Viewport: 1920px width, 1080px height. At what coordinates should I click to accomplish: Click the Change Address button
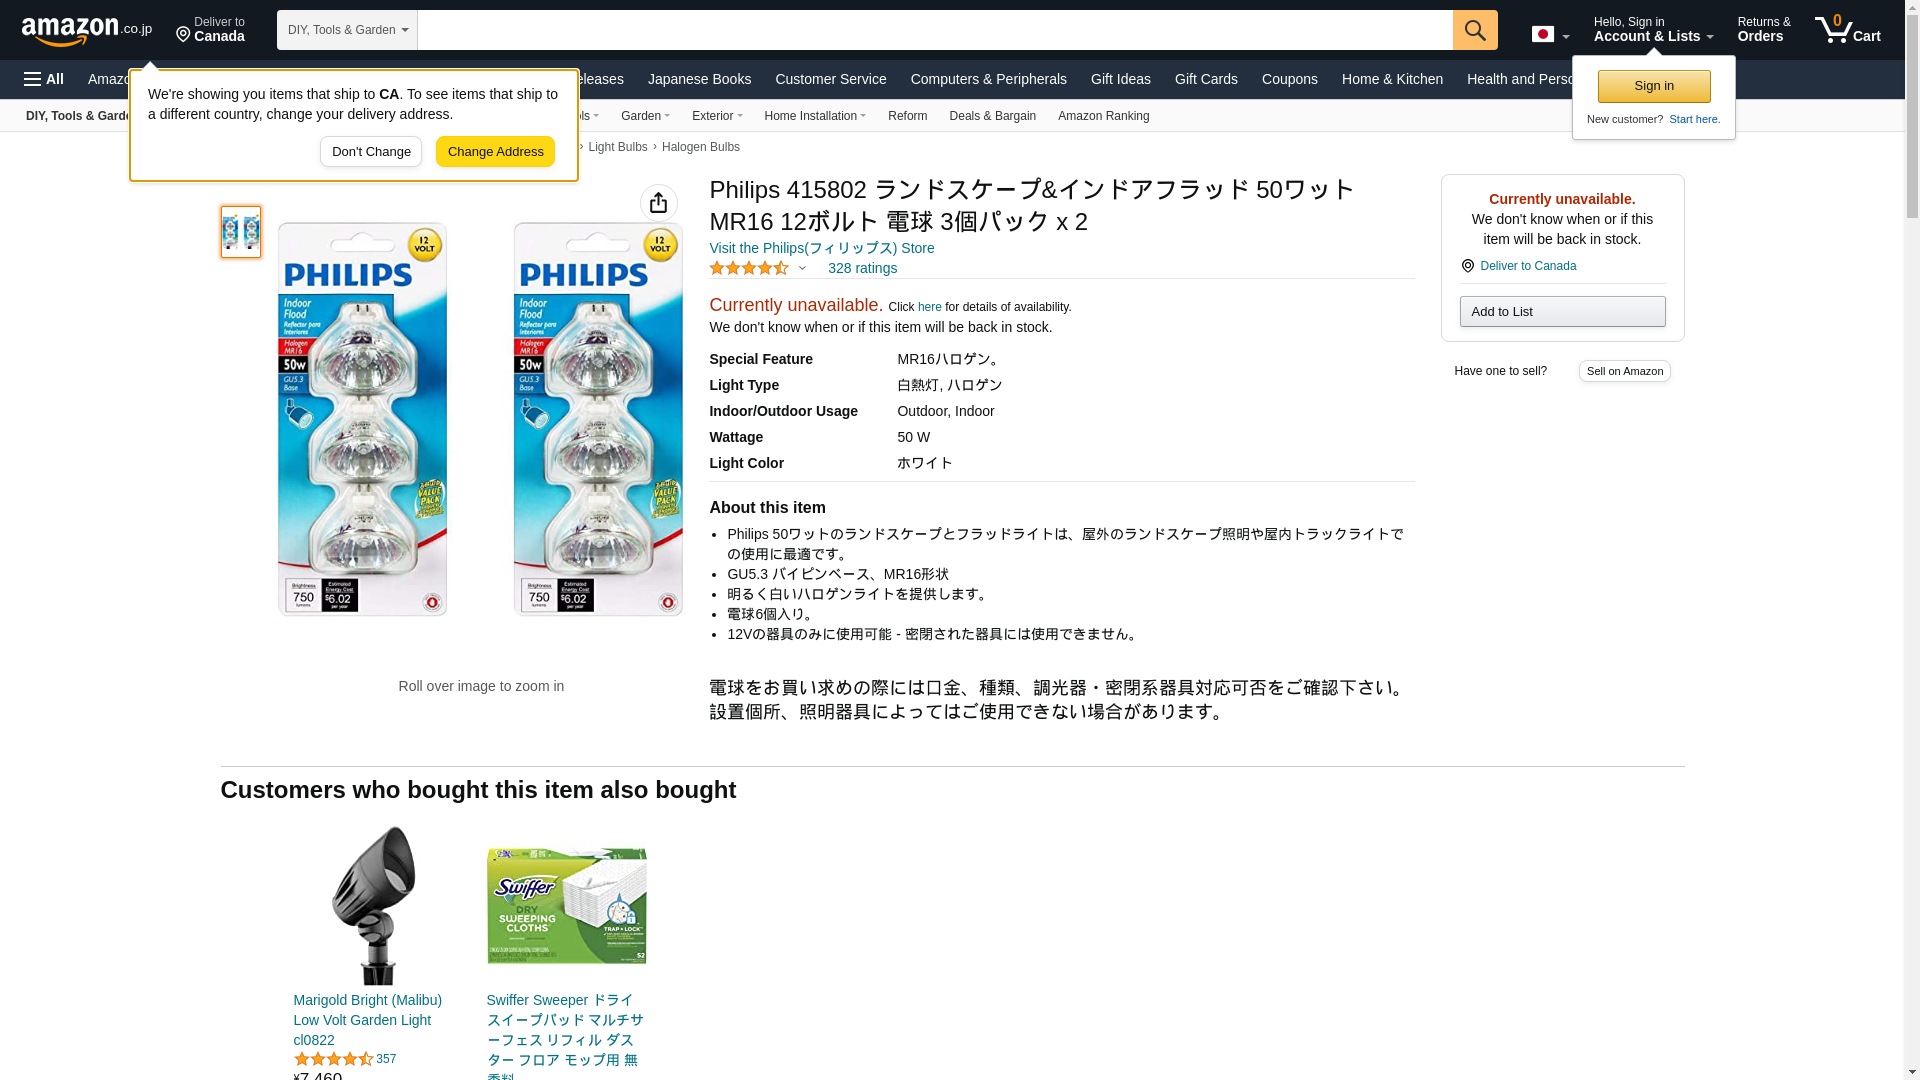(x=495, y=152)
